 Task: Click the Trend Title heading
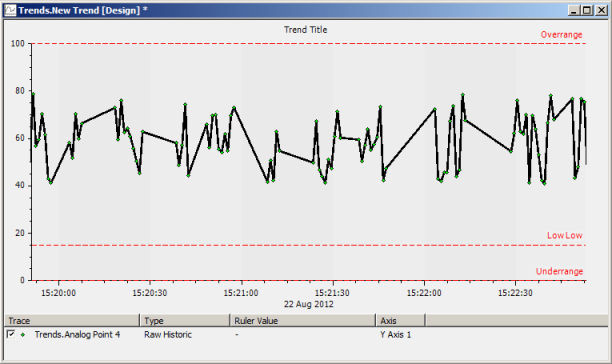tap(306, 30)
